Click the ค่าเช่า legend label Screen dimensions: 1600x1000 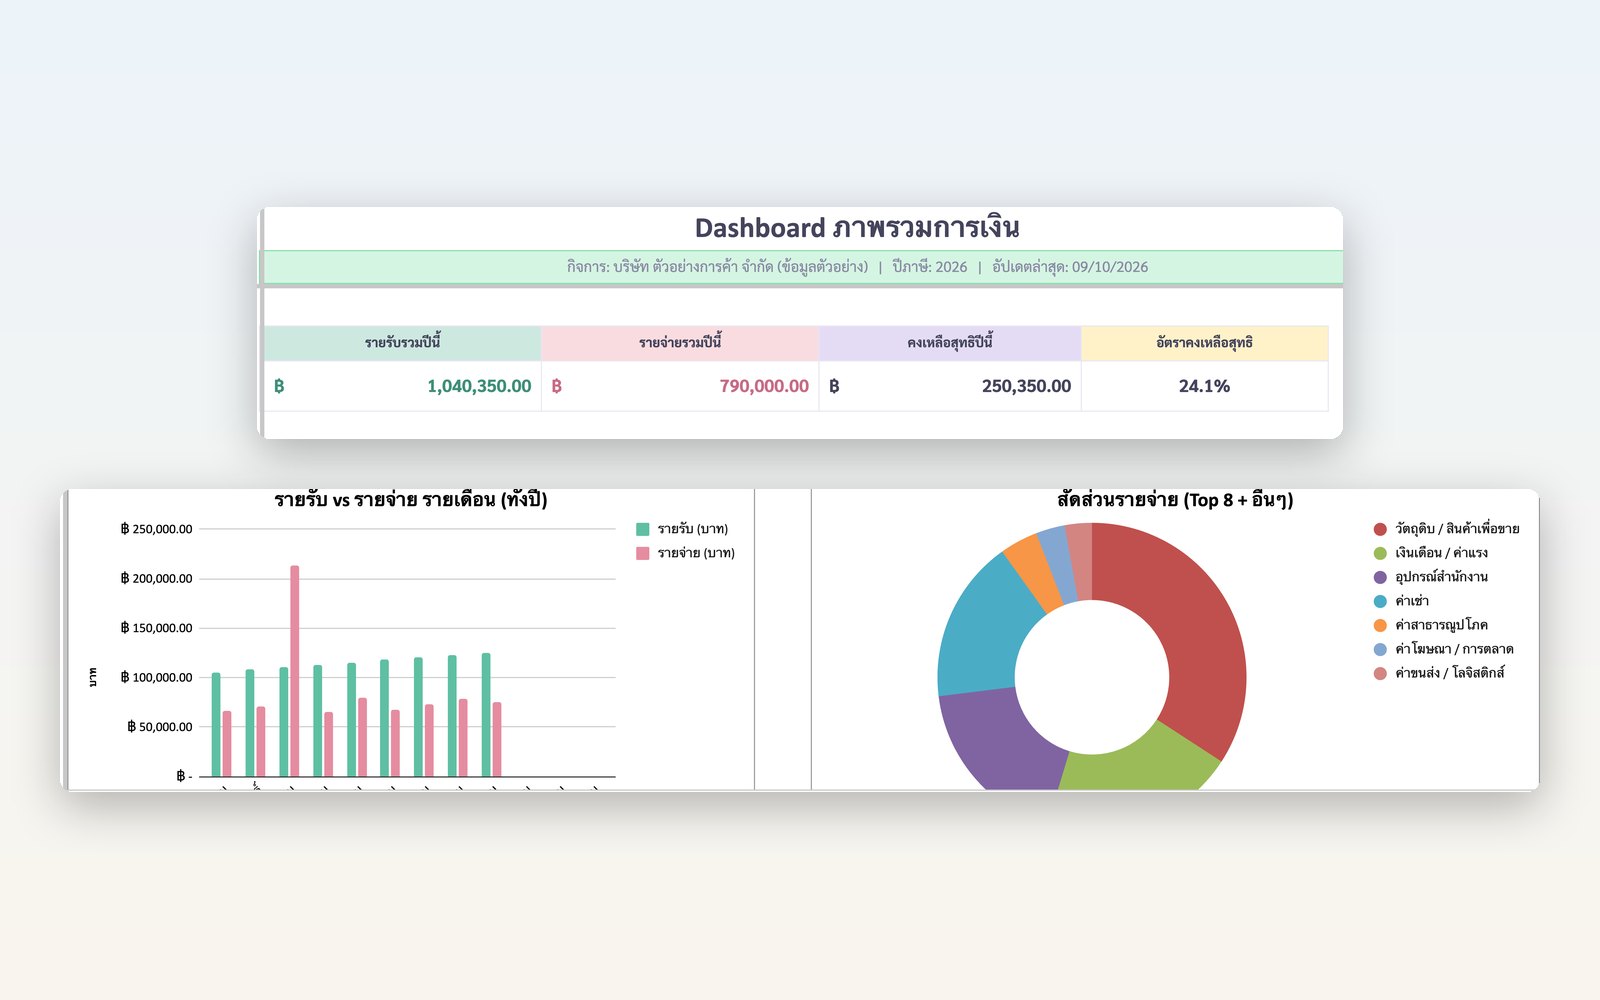click(x=1412, y=601)
